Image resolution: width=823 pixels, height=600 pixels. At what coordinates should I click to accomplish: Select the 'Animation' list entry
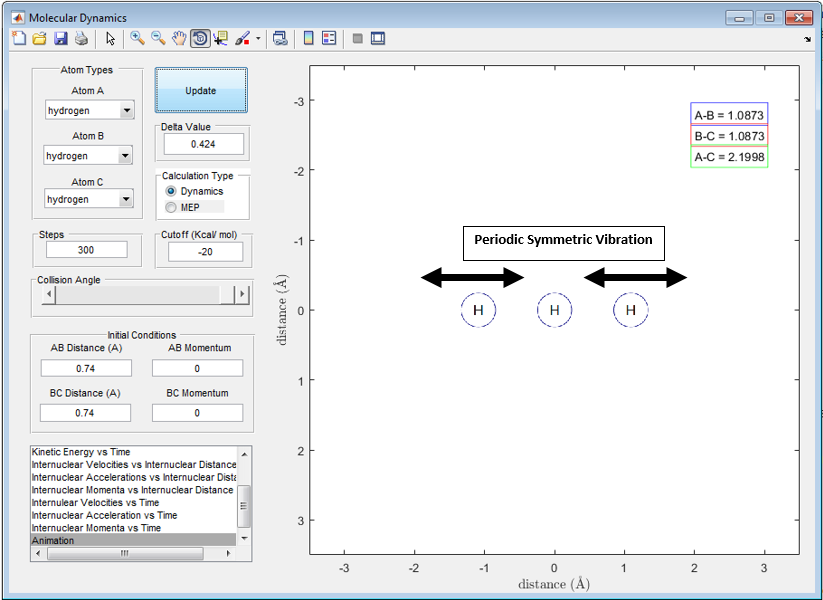click(134, 540)
